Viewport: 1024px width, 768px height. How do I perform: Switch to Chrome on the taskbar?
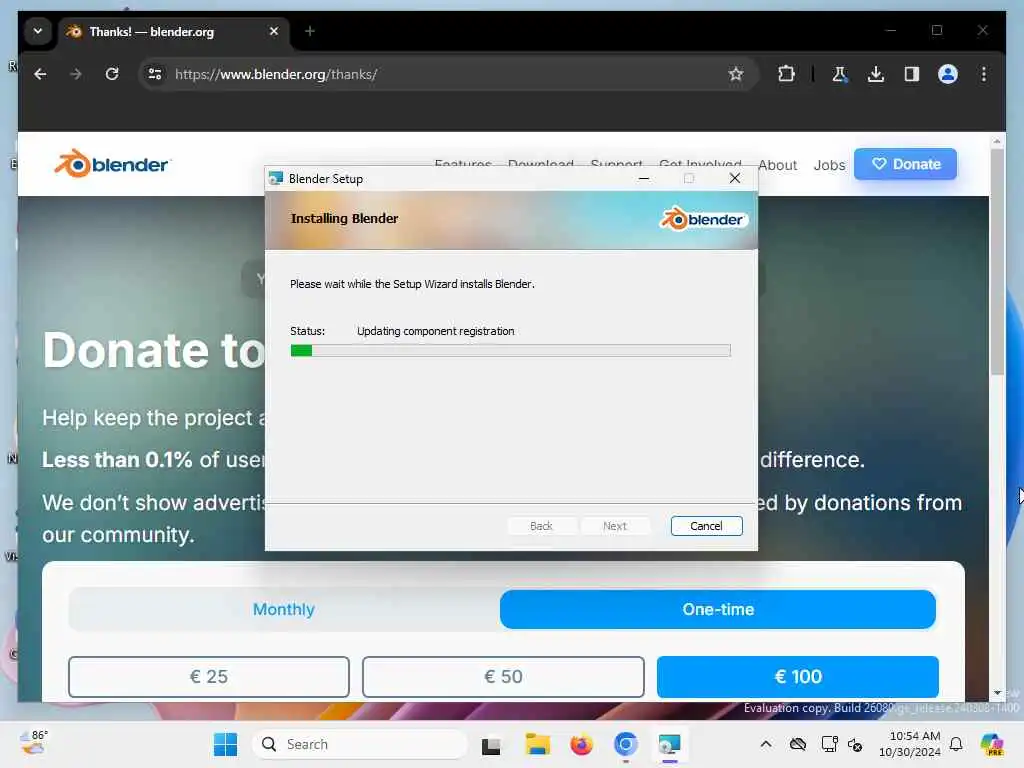(x=626, y=744)
